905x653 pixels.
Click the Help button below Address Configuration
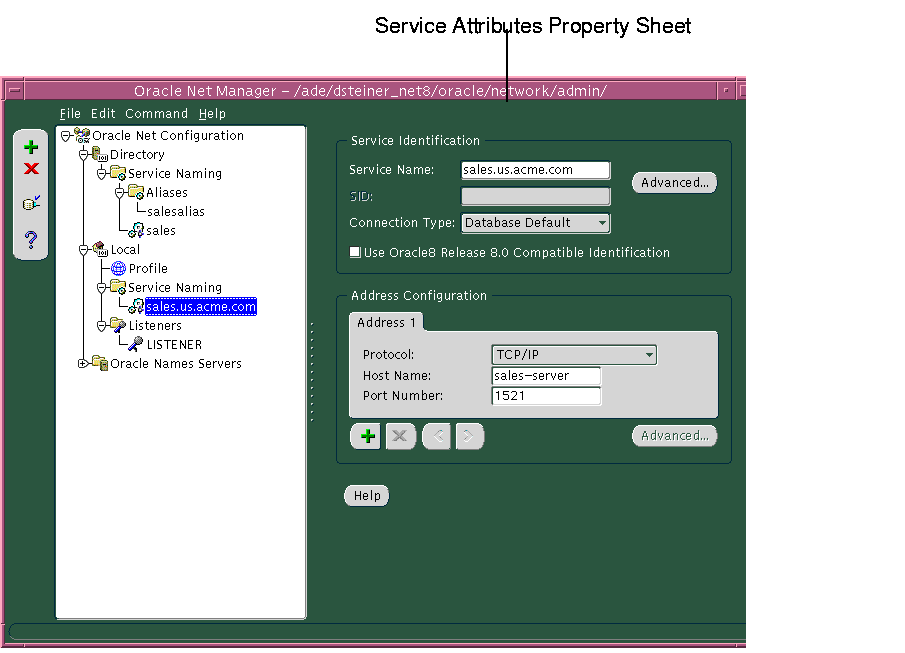[x=366, y=495]
